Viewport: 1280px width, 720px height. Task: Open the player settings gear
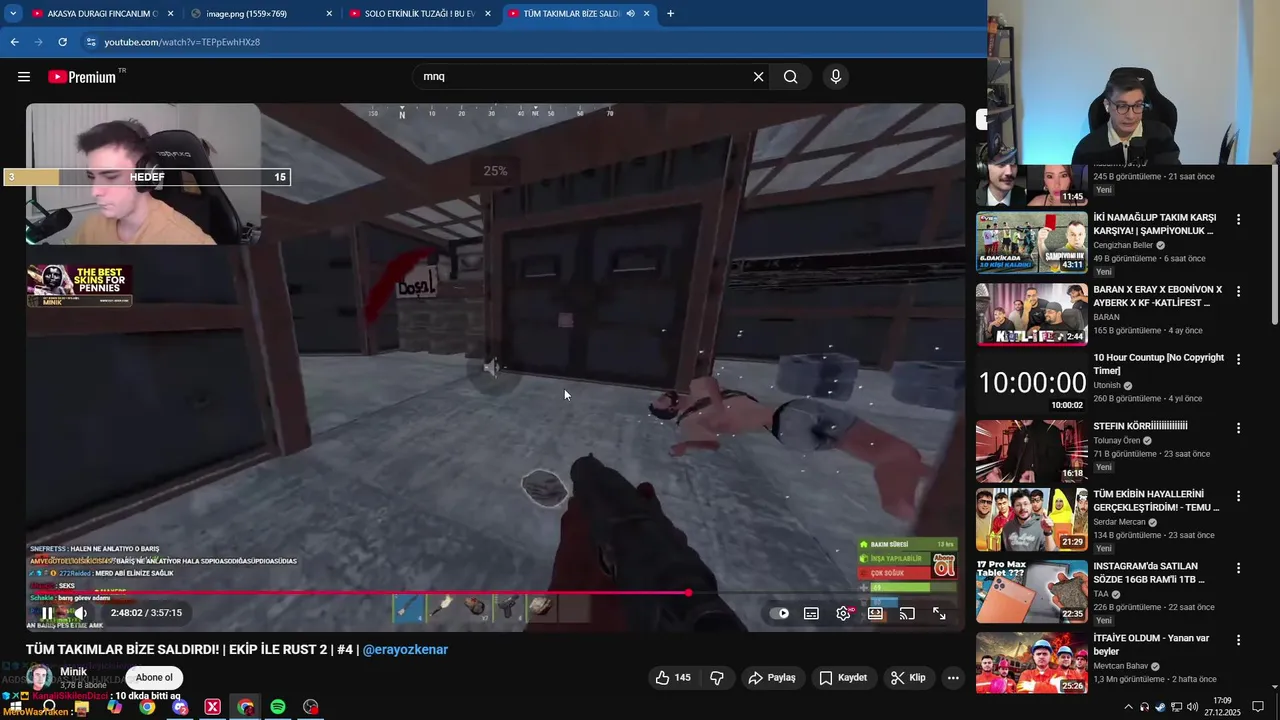[843, 614]
